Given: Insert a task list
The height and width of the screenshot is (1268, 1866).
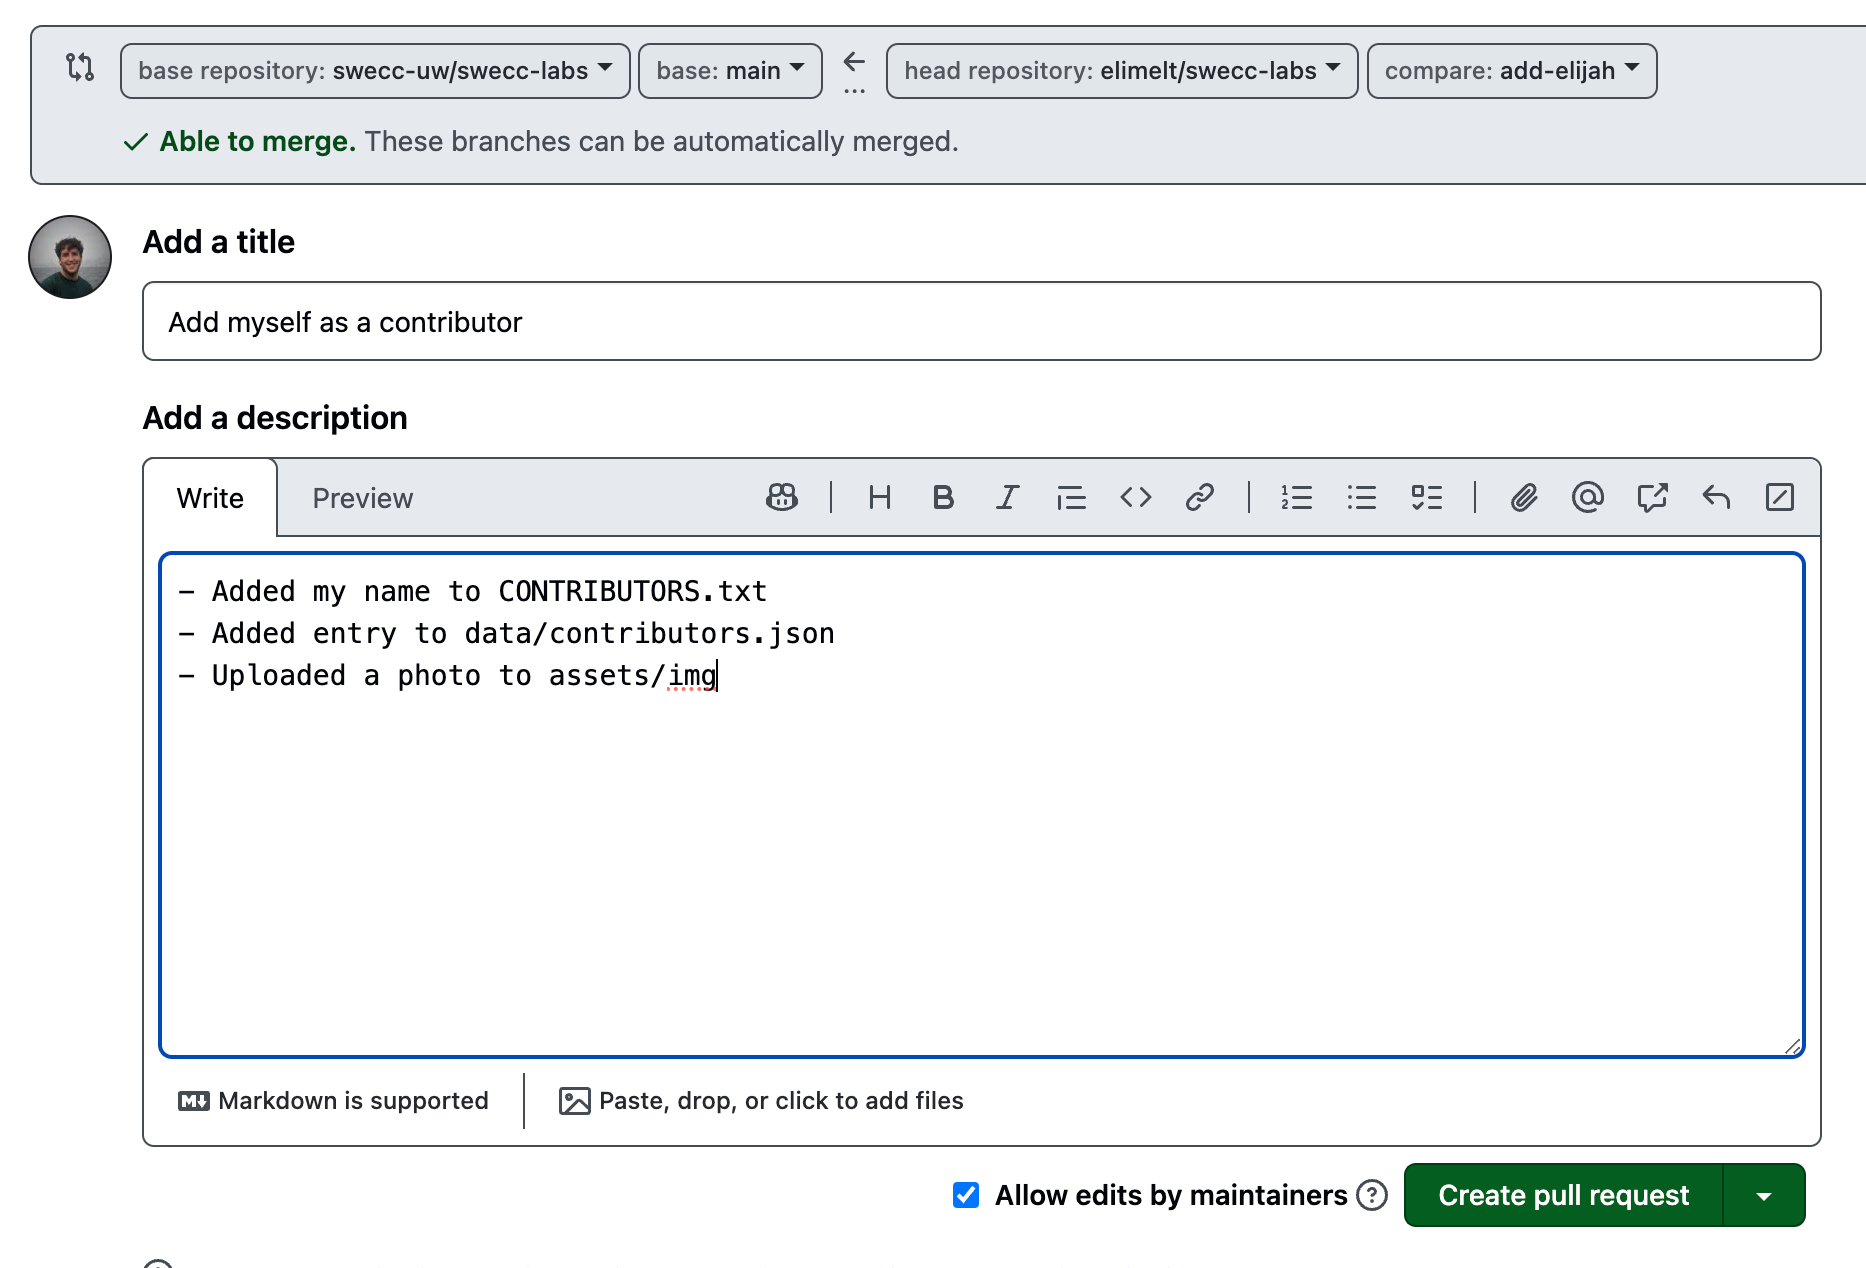Looking at the screenshot, I should tap(1427, 497).
